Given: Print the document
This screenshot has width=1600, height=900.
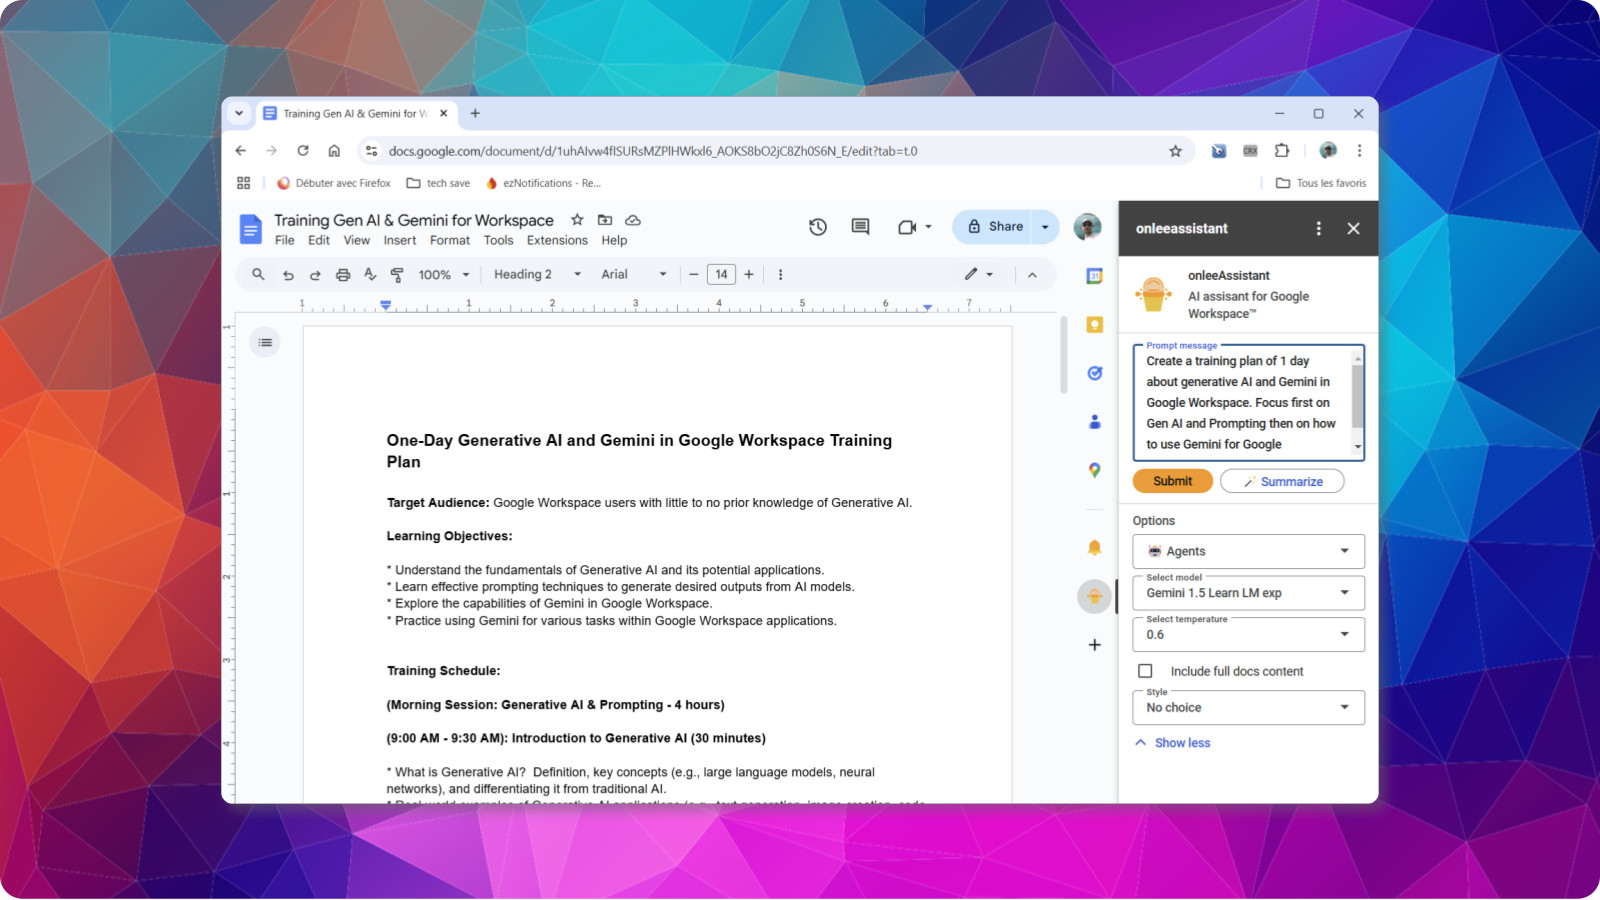Looking at the screenshot, I should [343, 275].
